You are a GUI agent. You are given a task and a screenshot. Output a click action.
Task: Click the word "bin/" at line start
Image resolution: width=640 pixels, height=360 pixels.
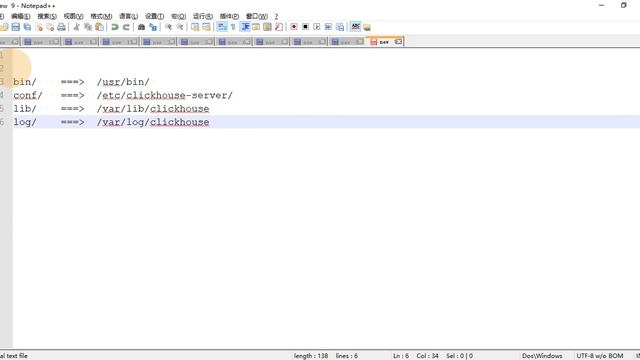tap(25, 82)
